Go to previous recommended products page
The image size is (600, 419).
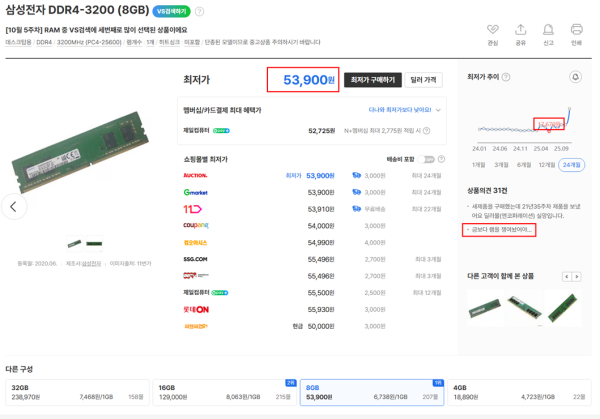pos(567,276)
